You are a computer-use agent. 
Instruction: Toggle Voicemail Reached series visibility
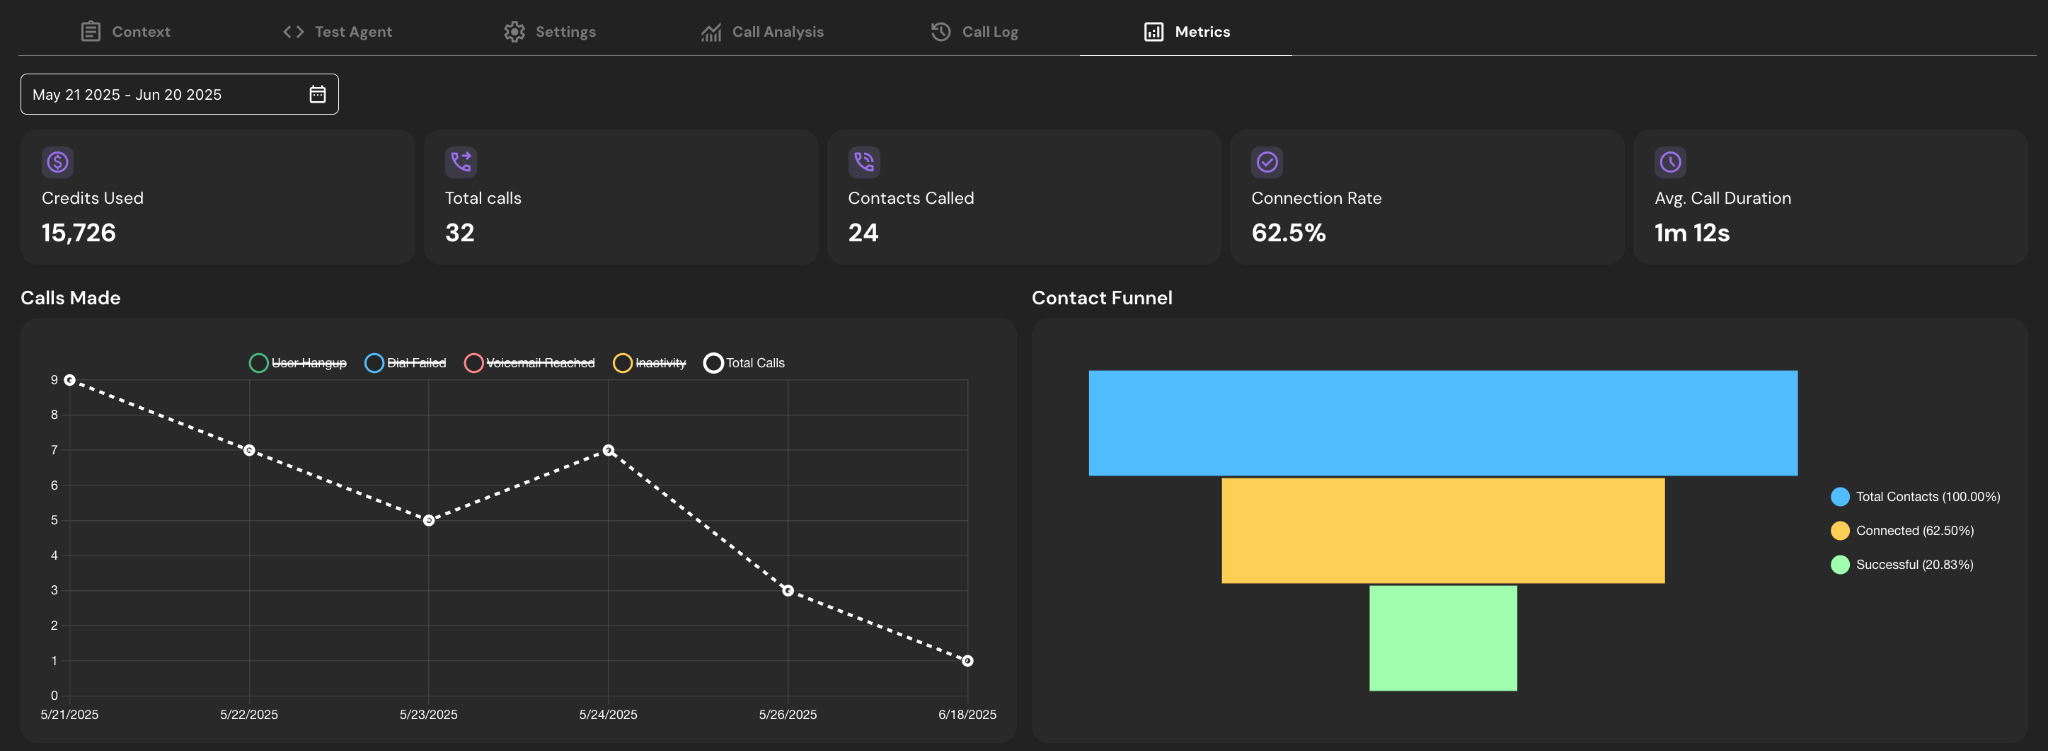[530, 363]
